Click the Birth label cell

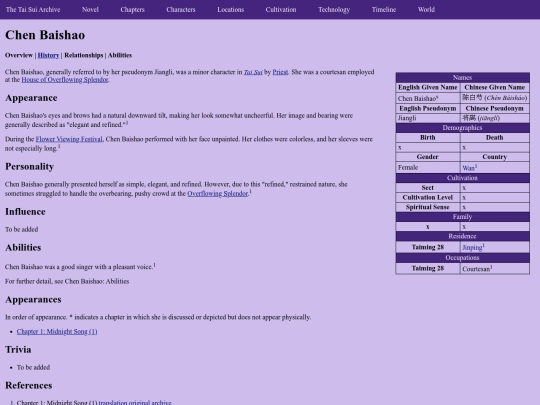[428, 138]
